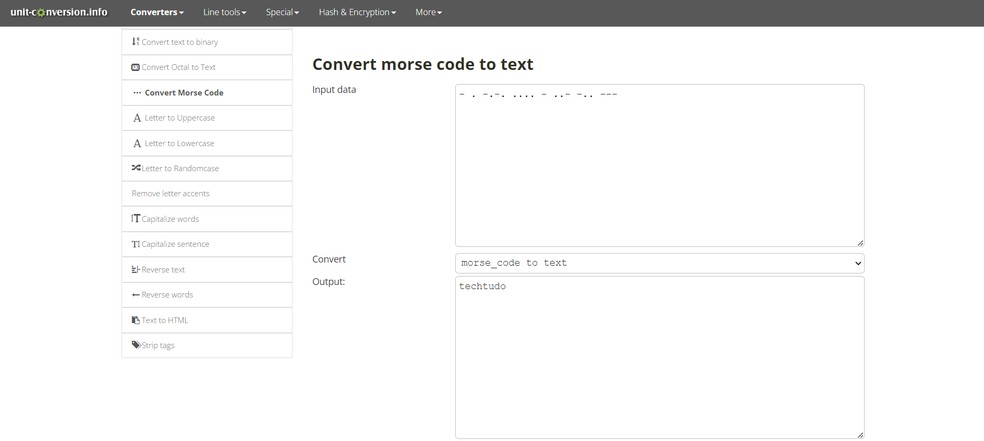
Task: Click the Letter to Uppercase icon
Action: coord(137,118)
